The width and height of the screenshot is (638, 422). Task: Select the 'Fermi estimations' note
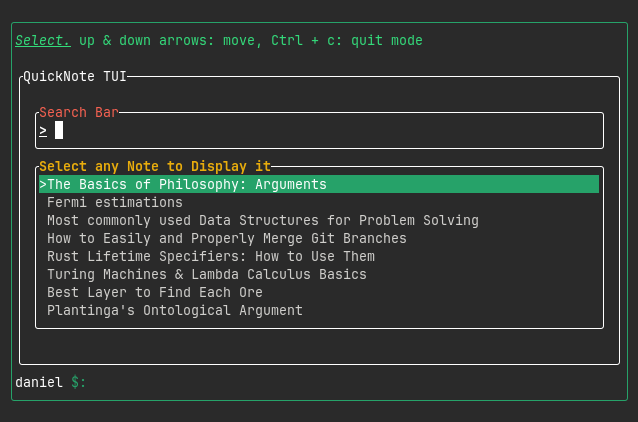coord(115,202)
